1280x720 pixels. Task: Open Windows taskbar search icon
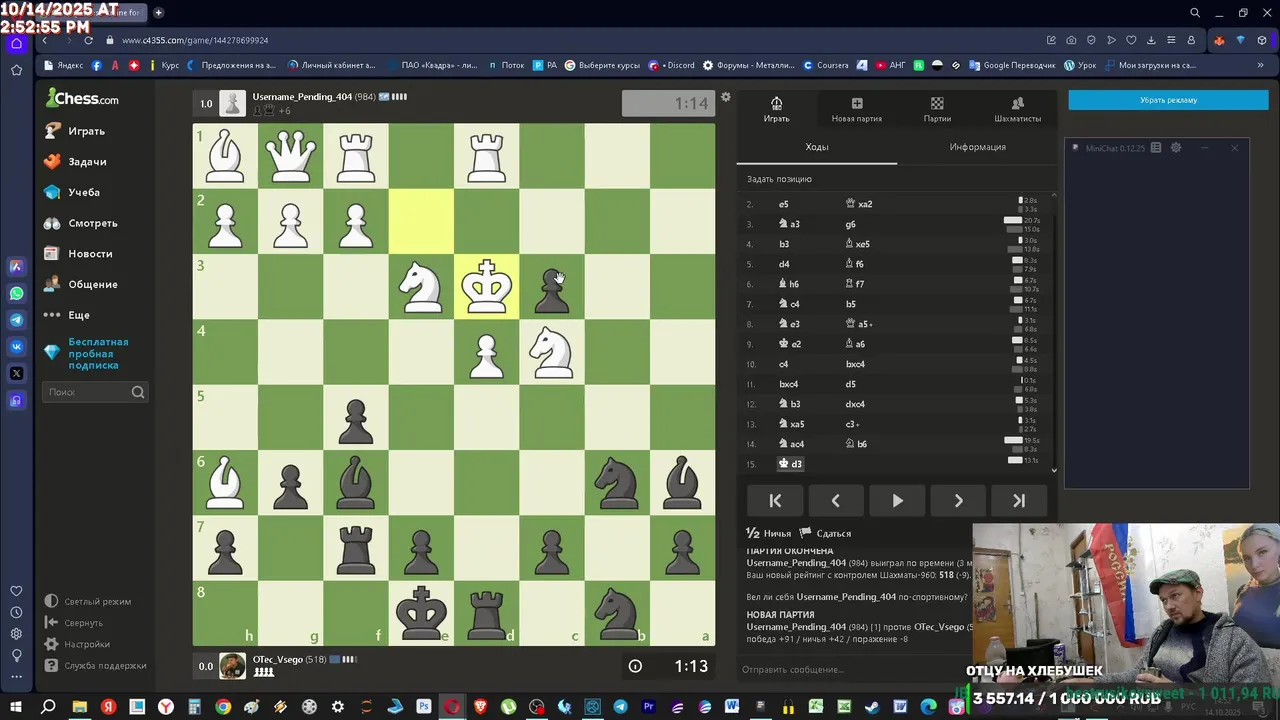click(x=48, y=707)
